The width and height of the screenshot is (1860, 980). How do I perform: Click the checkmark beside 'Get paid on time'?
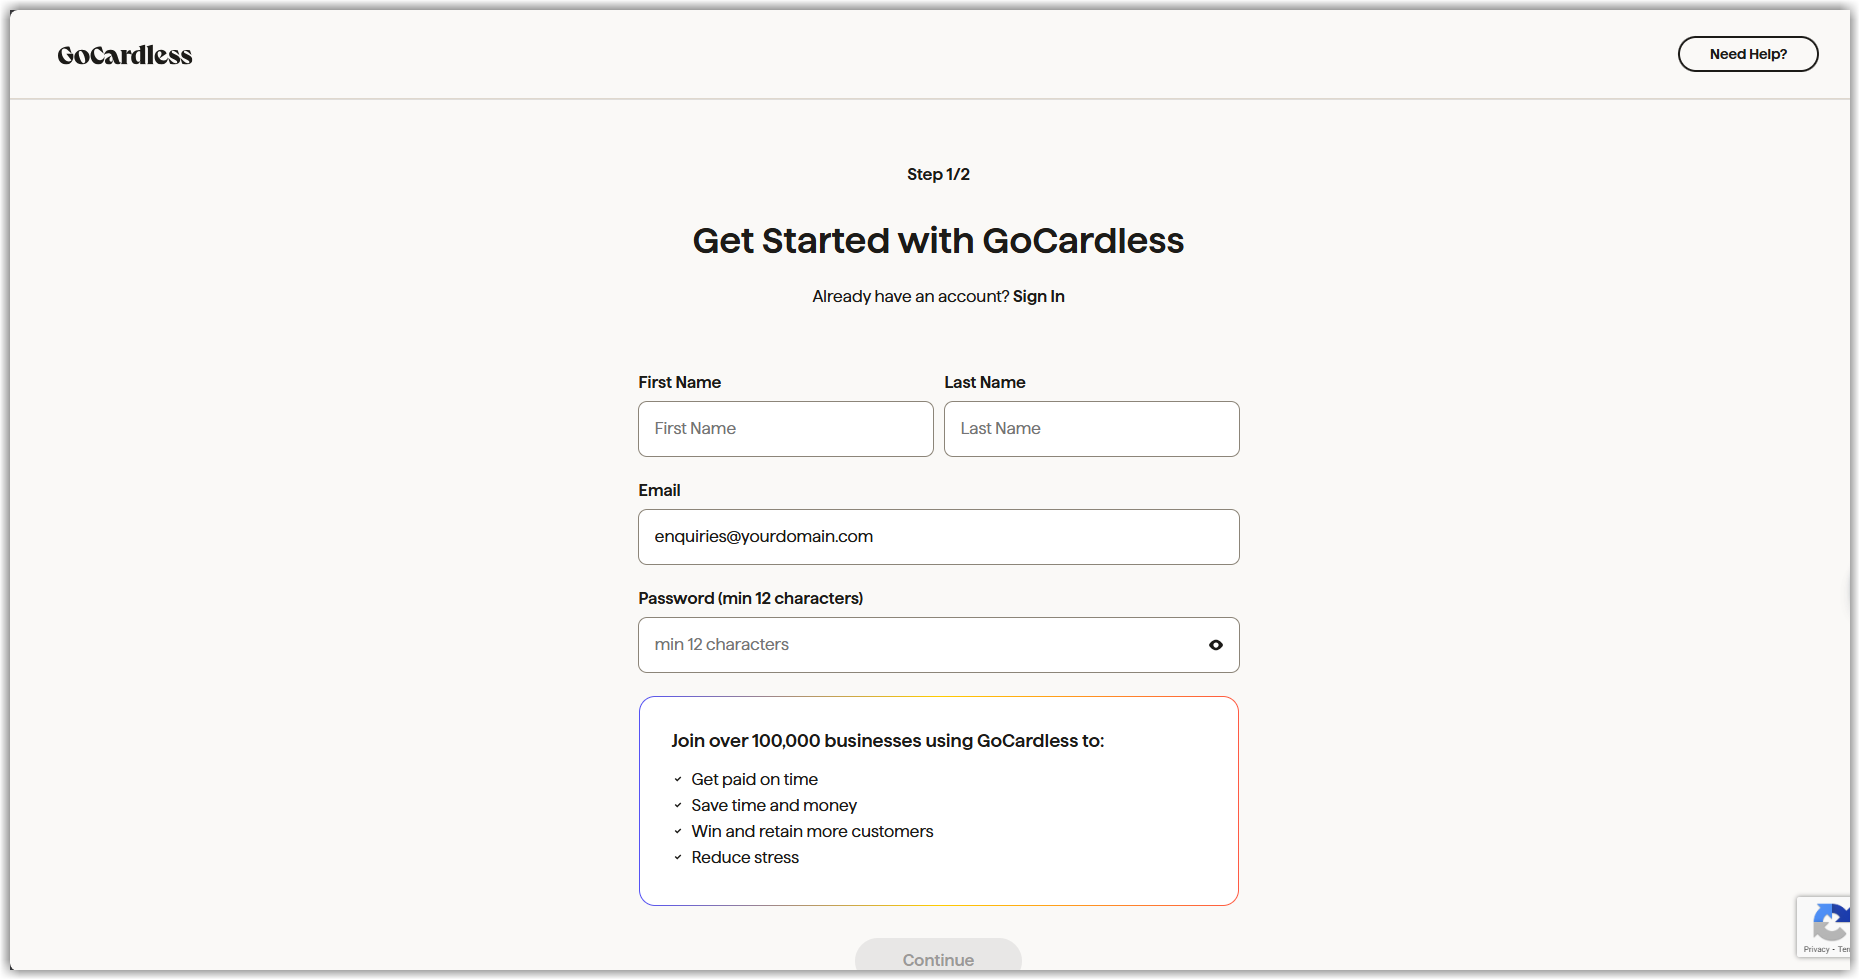678,779
